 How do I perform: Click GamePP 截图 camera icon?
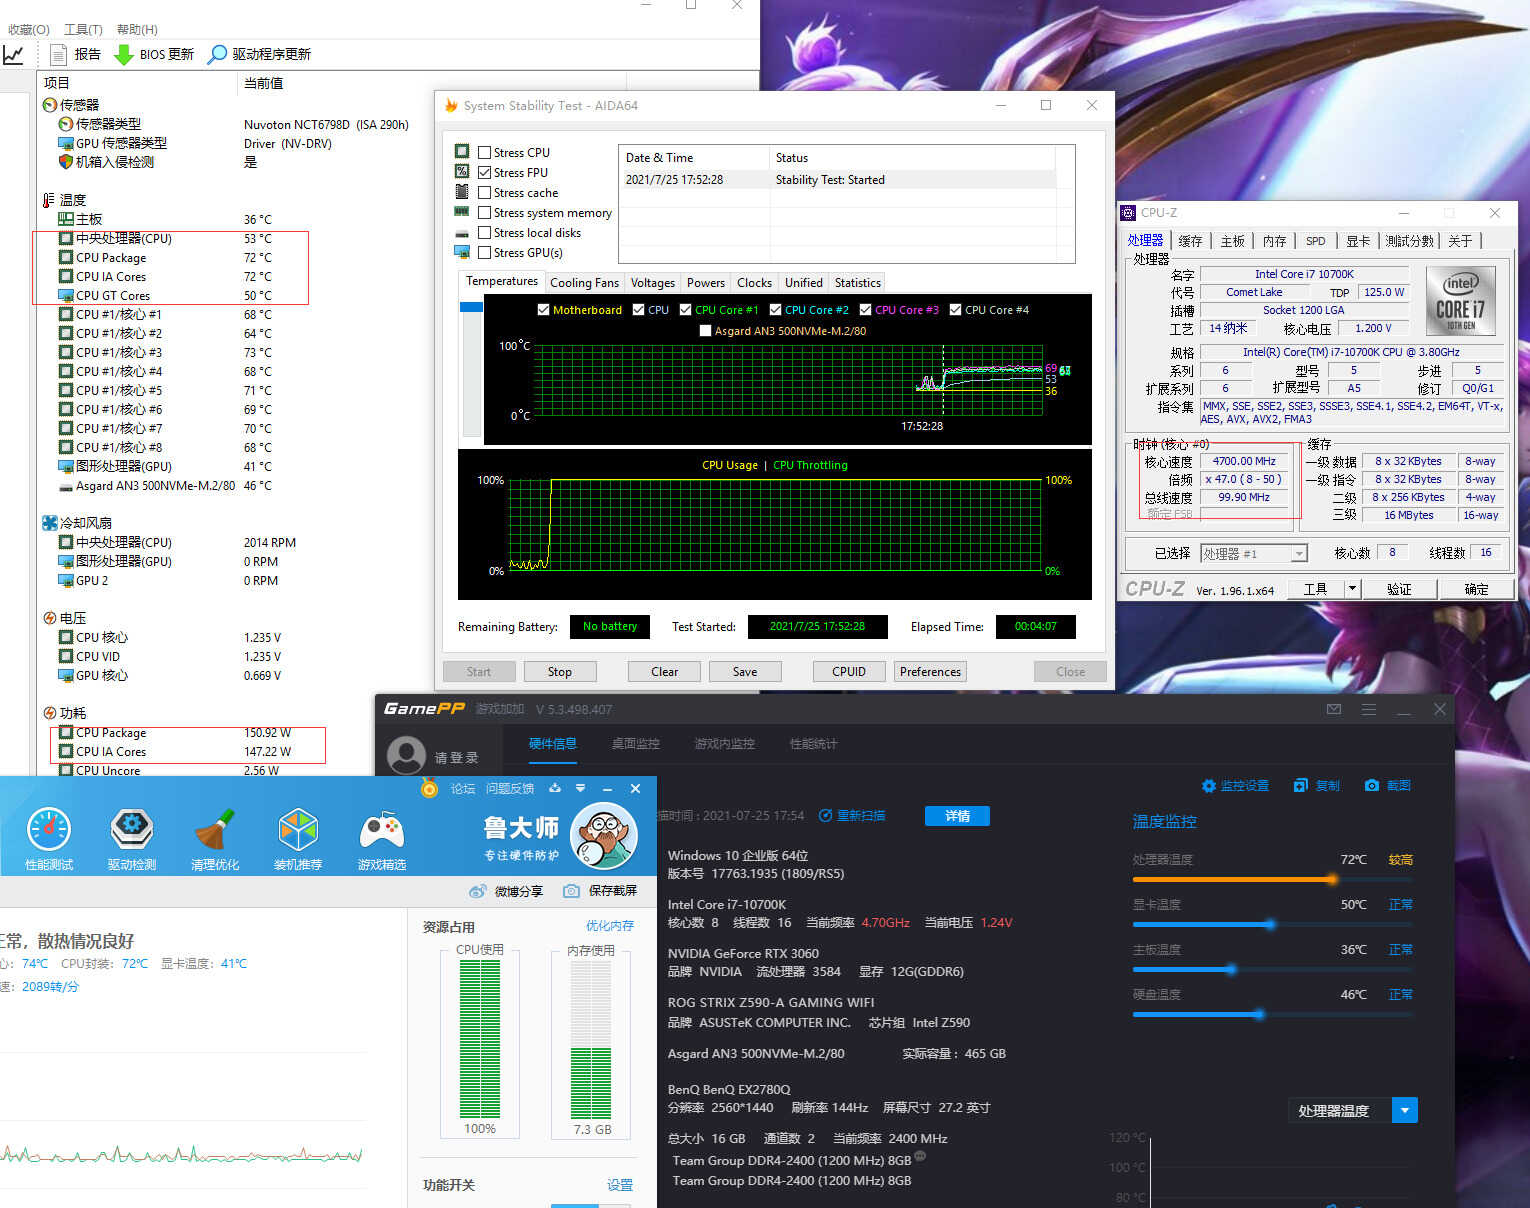coord(1372,786)
